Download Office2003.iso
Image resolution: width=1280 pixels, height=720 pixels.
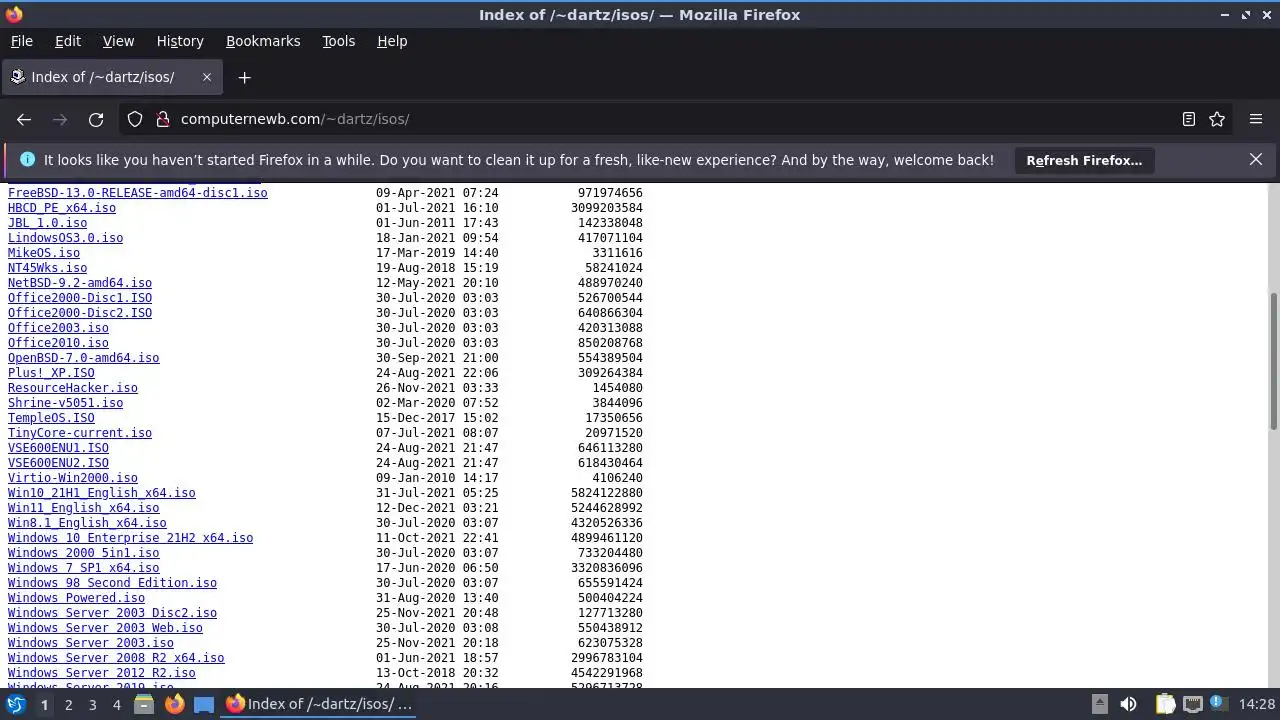58,328
